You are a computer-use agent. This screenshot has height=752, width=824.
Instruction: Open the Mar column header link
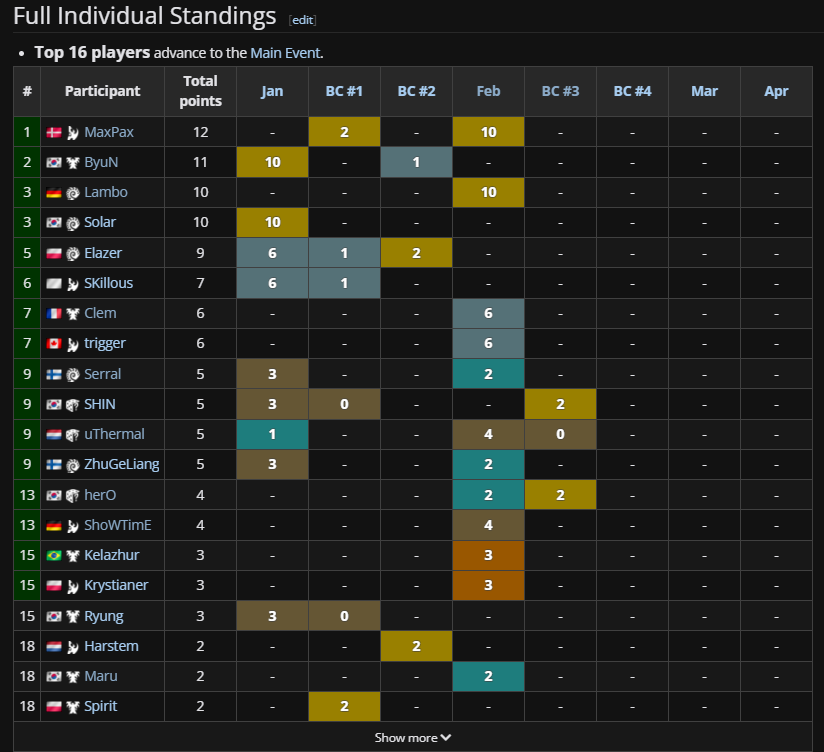pyautogui.click(x=704, y=91)
